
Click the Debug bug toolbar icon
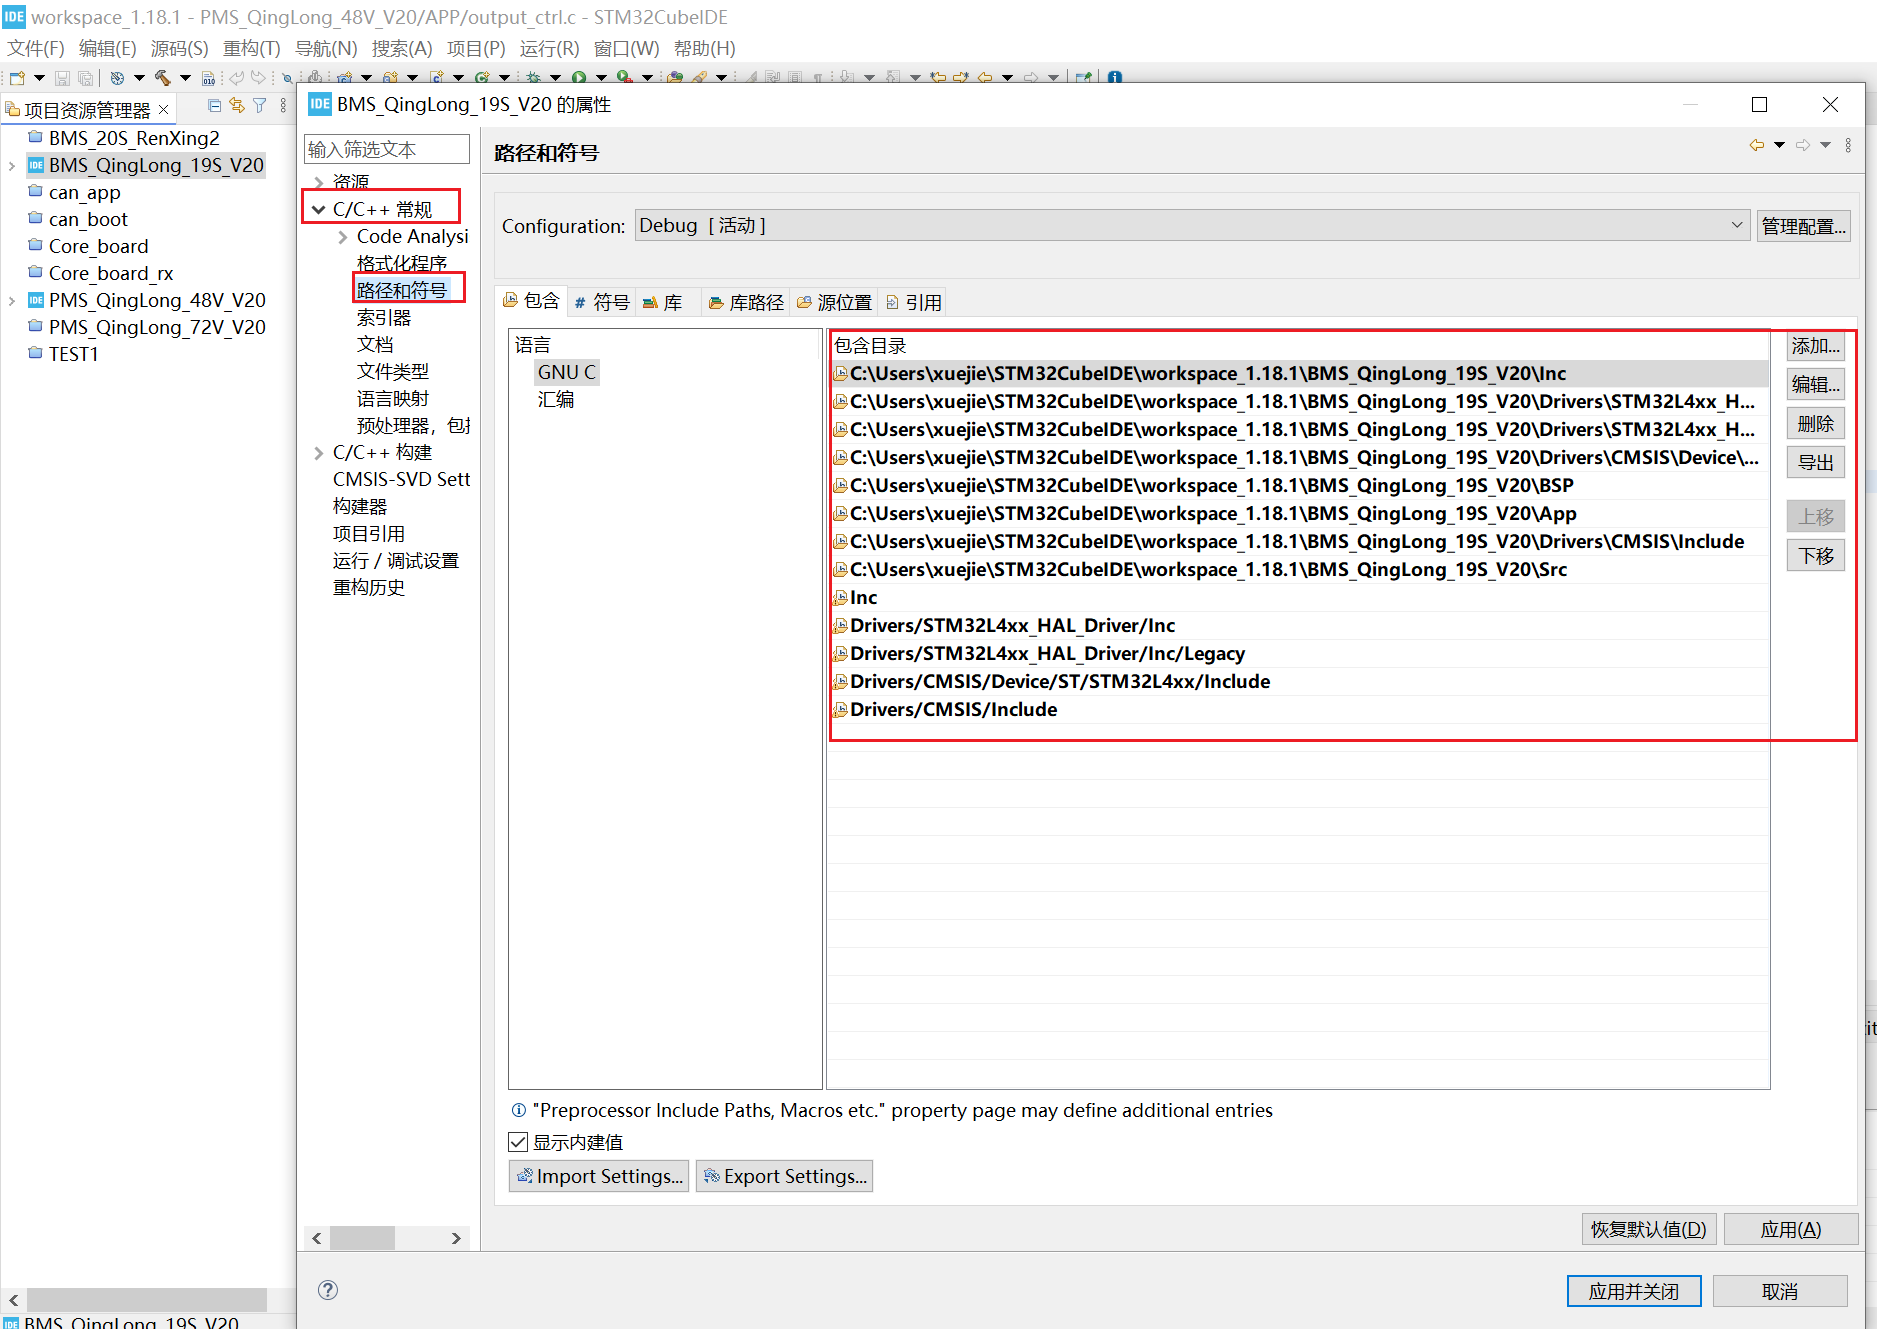(x=533, y=78)
